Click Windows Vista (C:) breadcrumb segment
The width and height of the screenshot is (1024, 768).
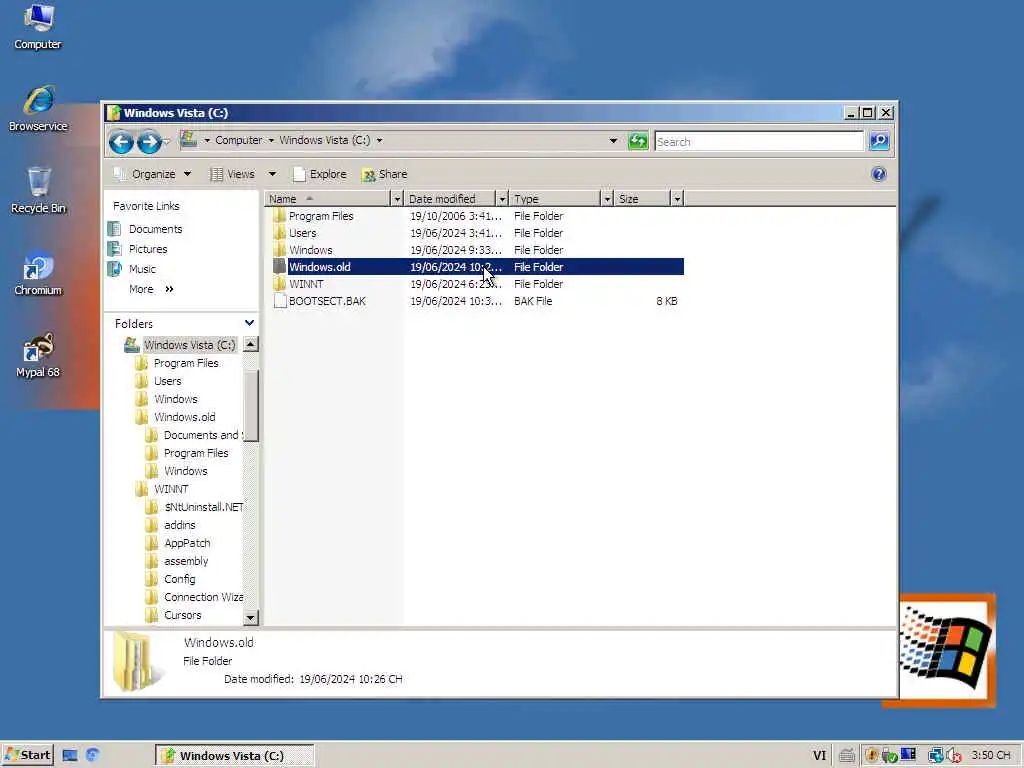[325, 140]
